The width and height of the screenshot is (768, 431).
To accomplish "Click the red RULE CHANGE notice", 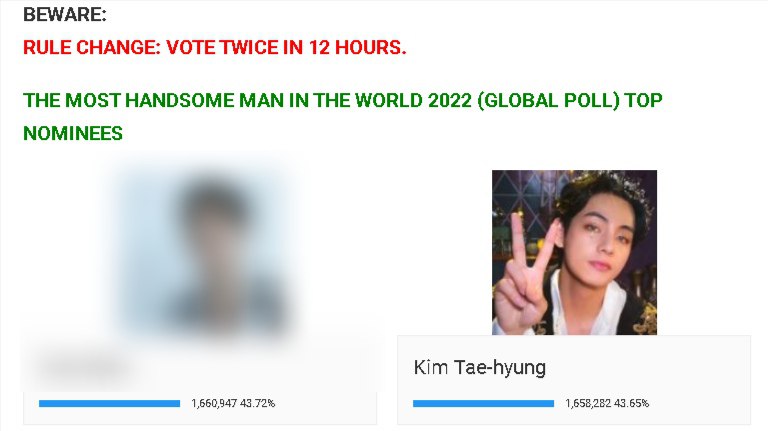I will tap(215, 48).
